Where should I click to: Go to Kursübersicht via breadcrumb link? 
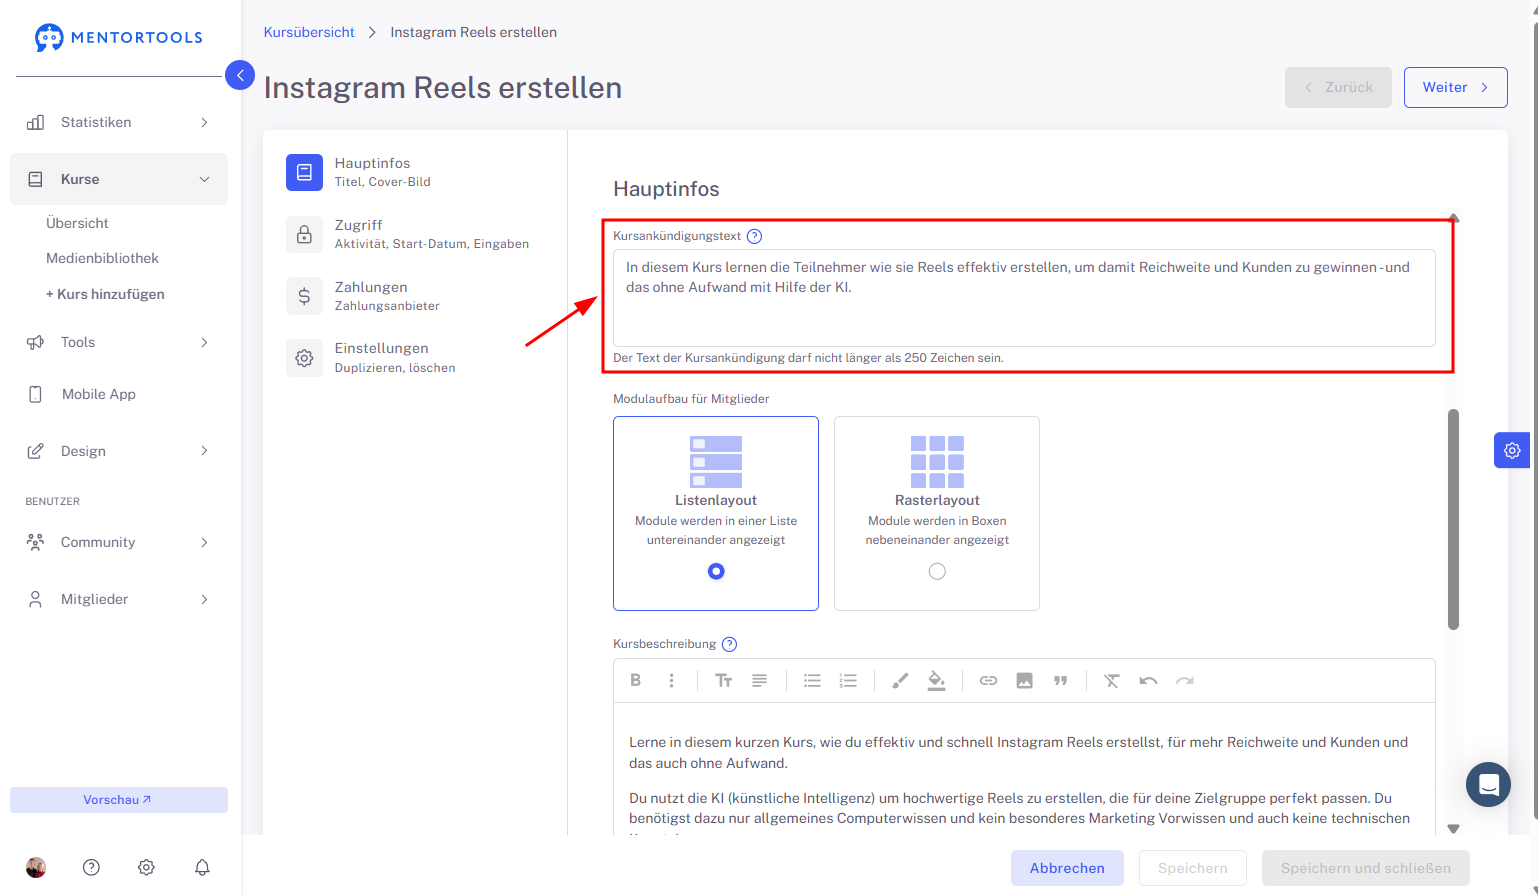coord(309,32)
